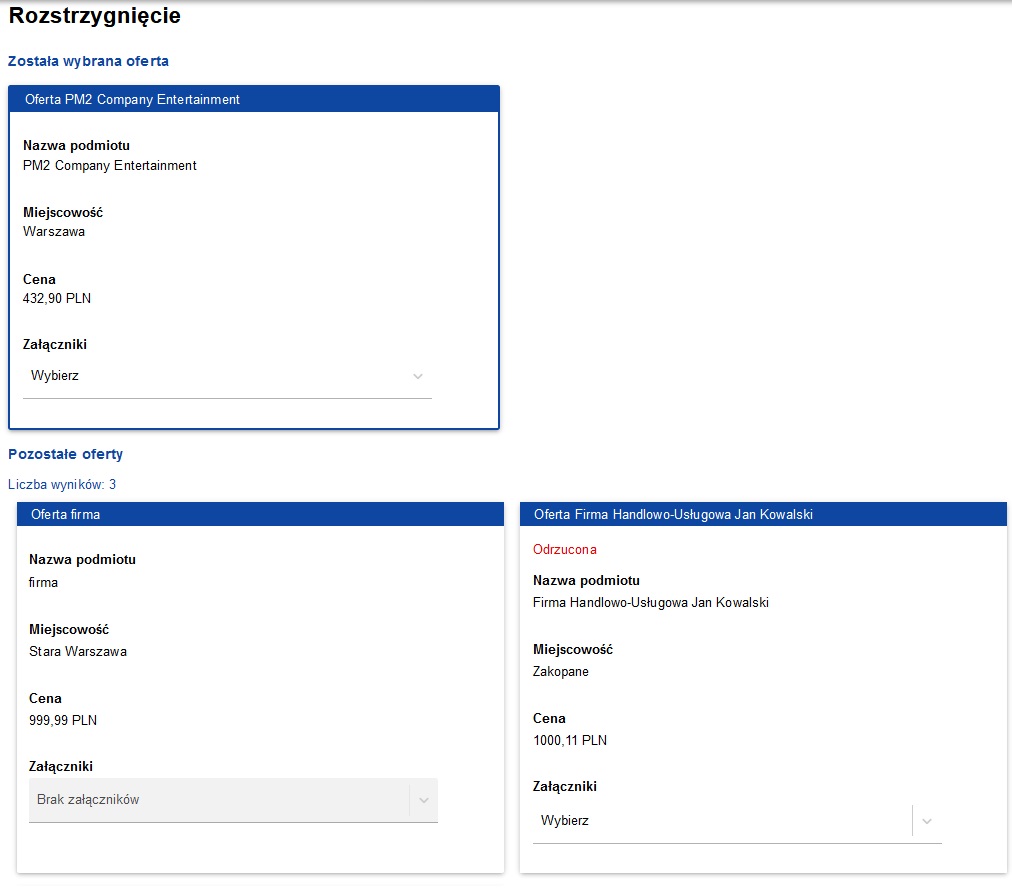Click the Rozstrzygnięcie page title
This screenshot has height=889, width=1012.
94,16
